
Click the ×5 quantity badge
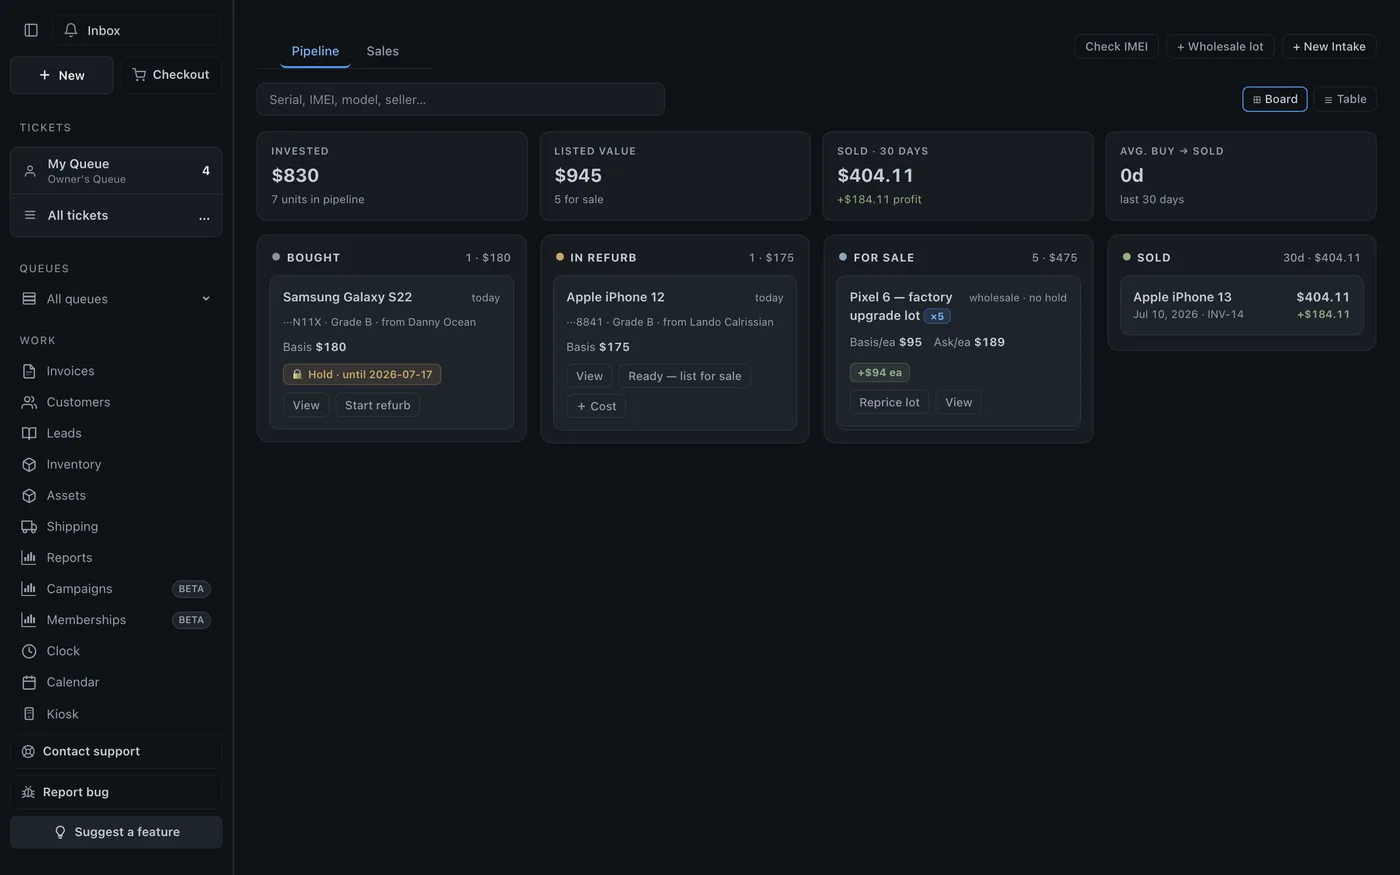click(937, 316)
